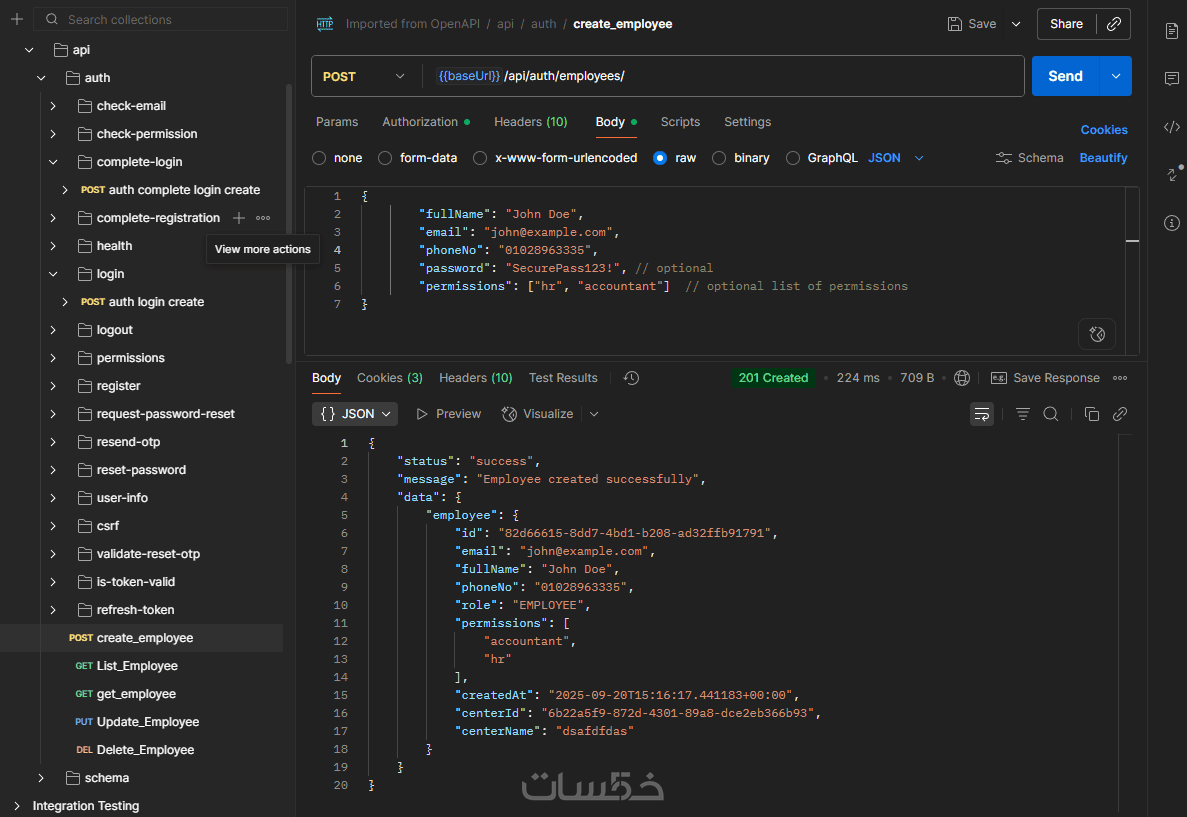Open the Scripts tab

point(680,122)
